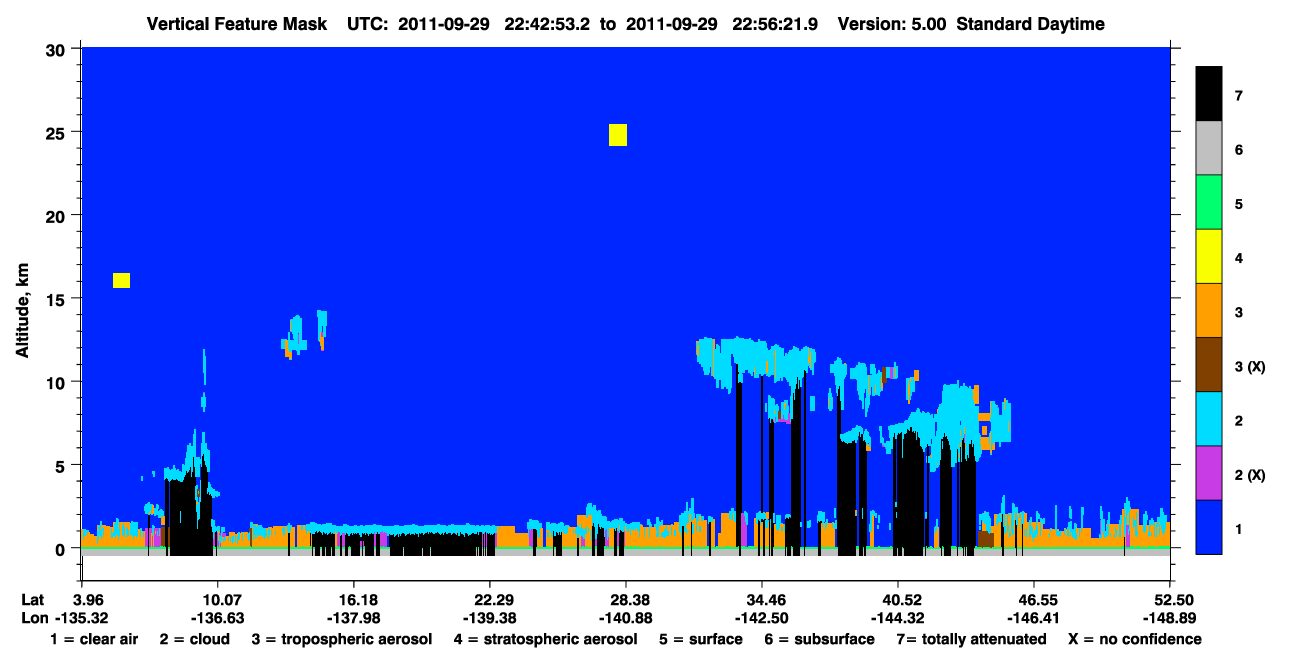Click the '20' altitude tick label

pyautogui.click(x=58, y=215)
